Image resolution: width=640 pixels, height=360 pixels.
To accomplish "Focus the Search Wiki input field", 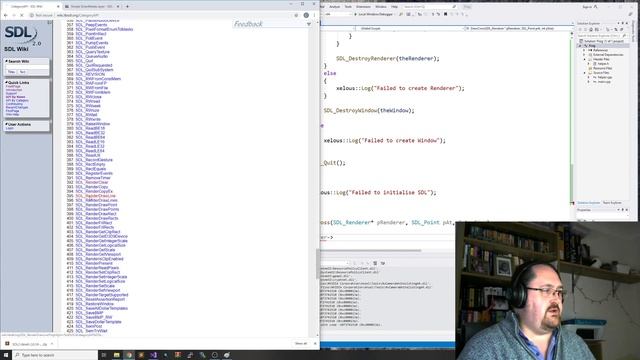I will click(x=27, y=67).
